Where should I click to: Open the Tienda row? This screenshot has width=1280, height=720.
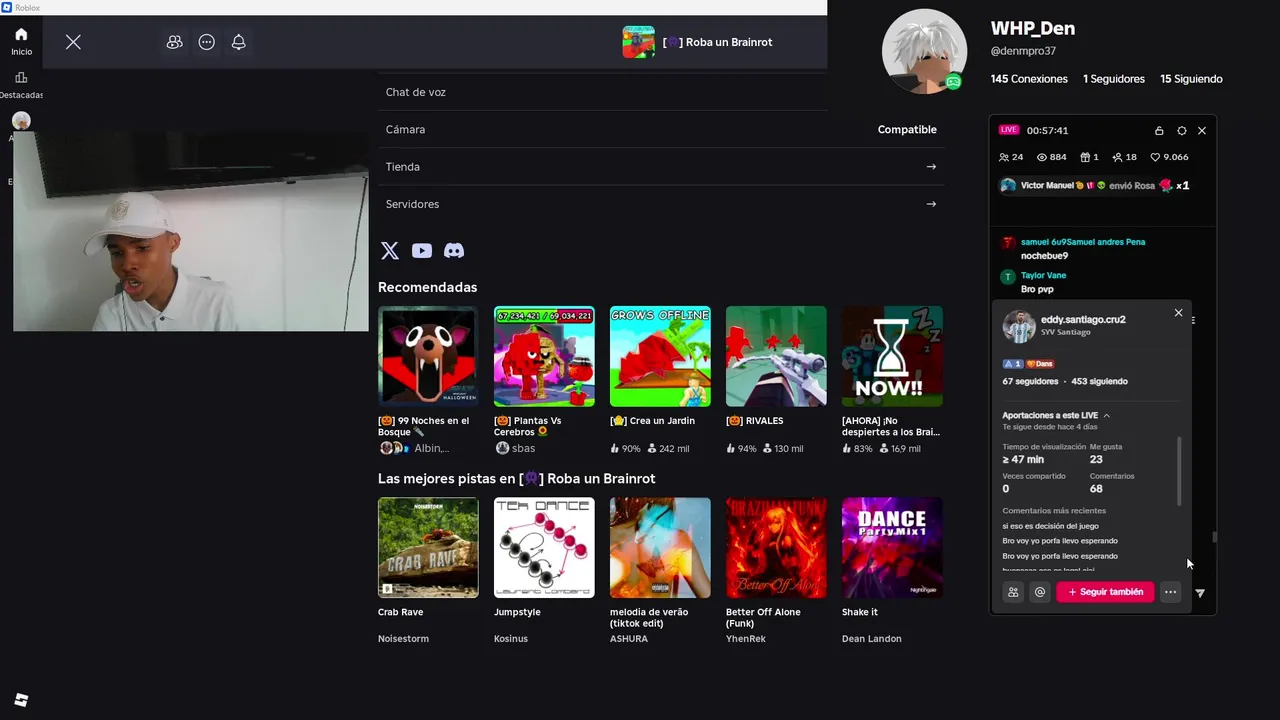coord(661,167)
